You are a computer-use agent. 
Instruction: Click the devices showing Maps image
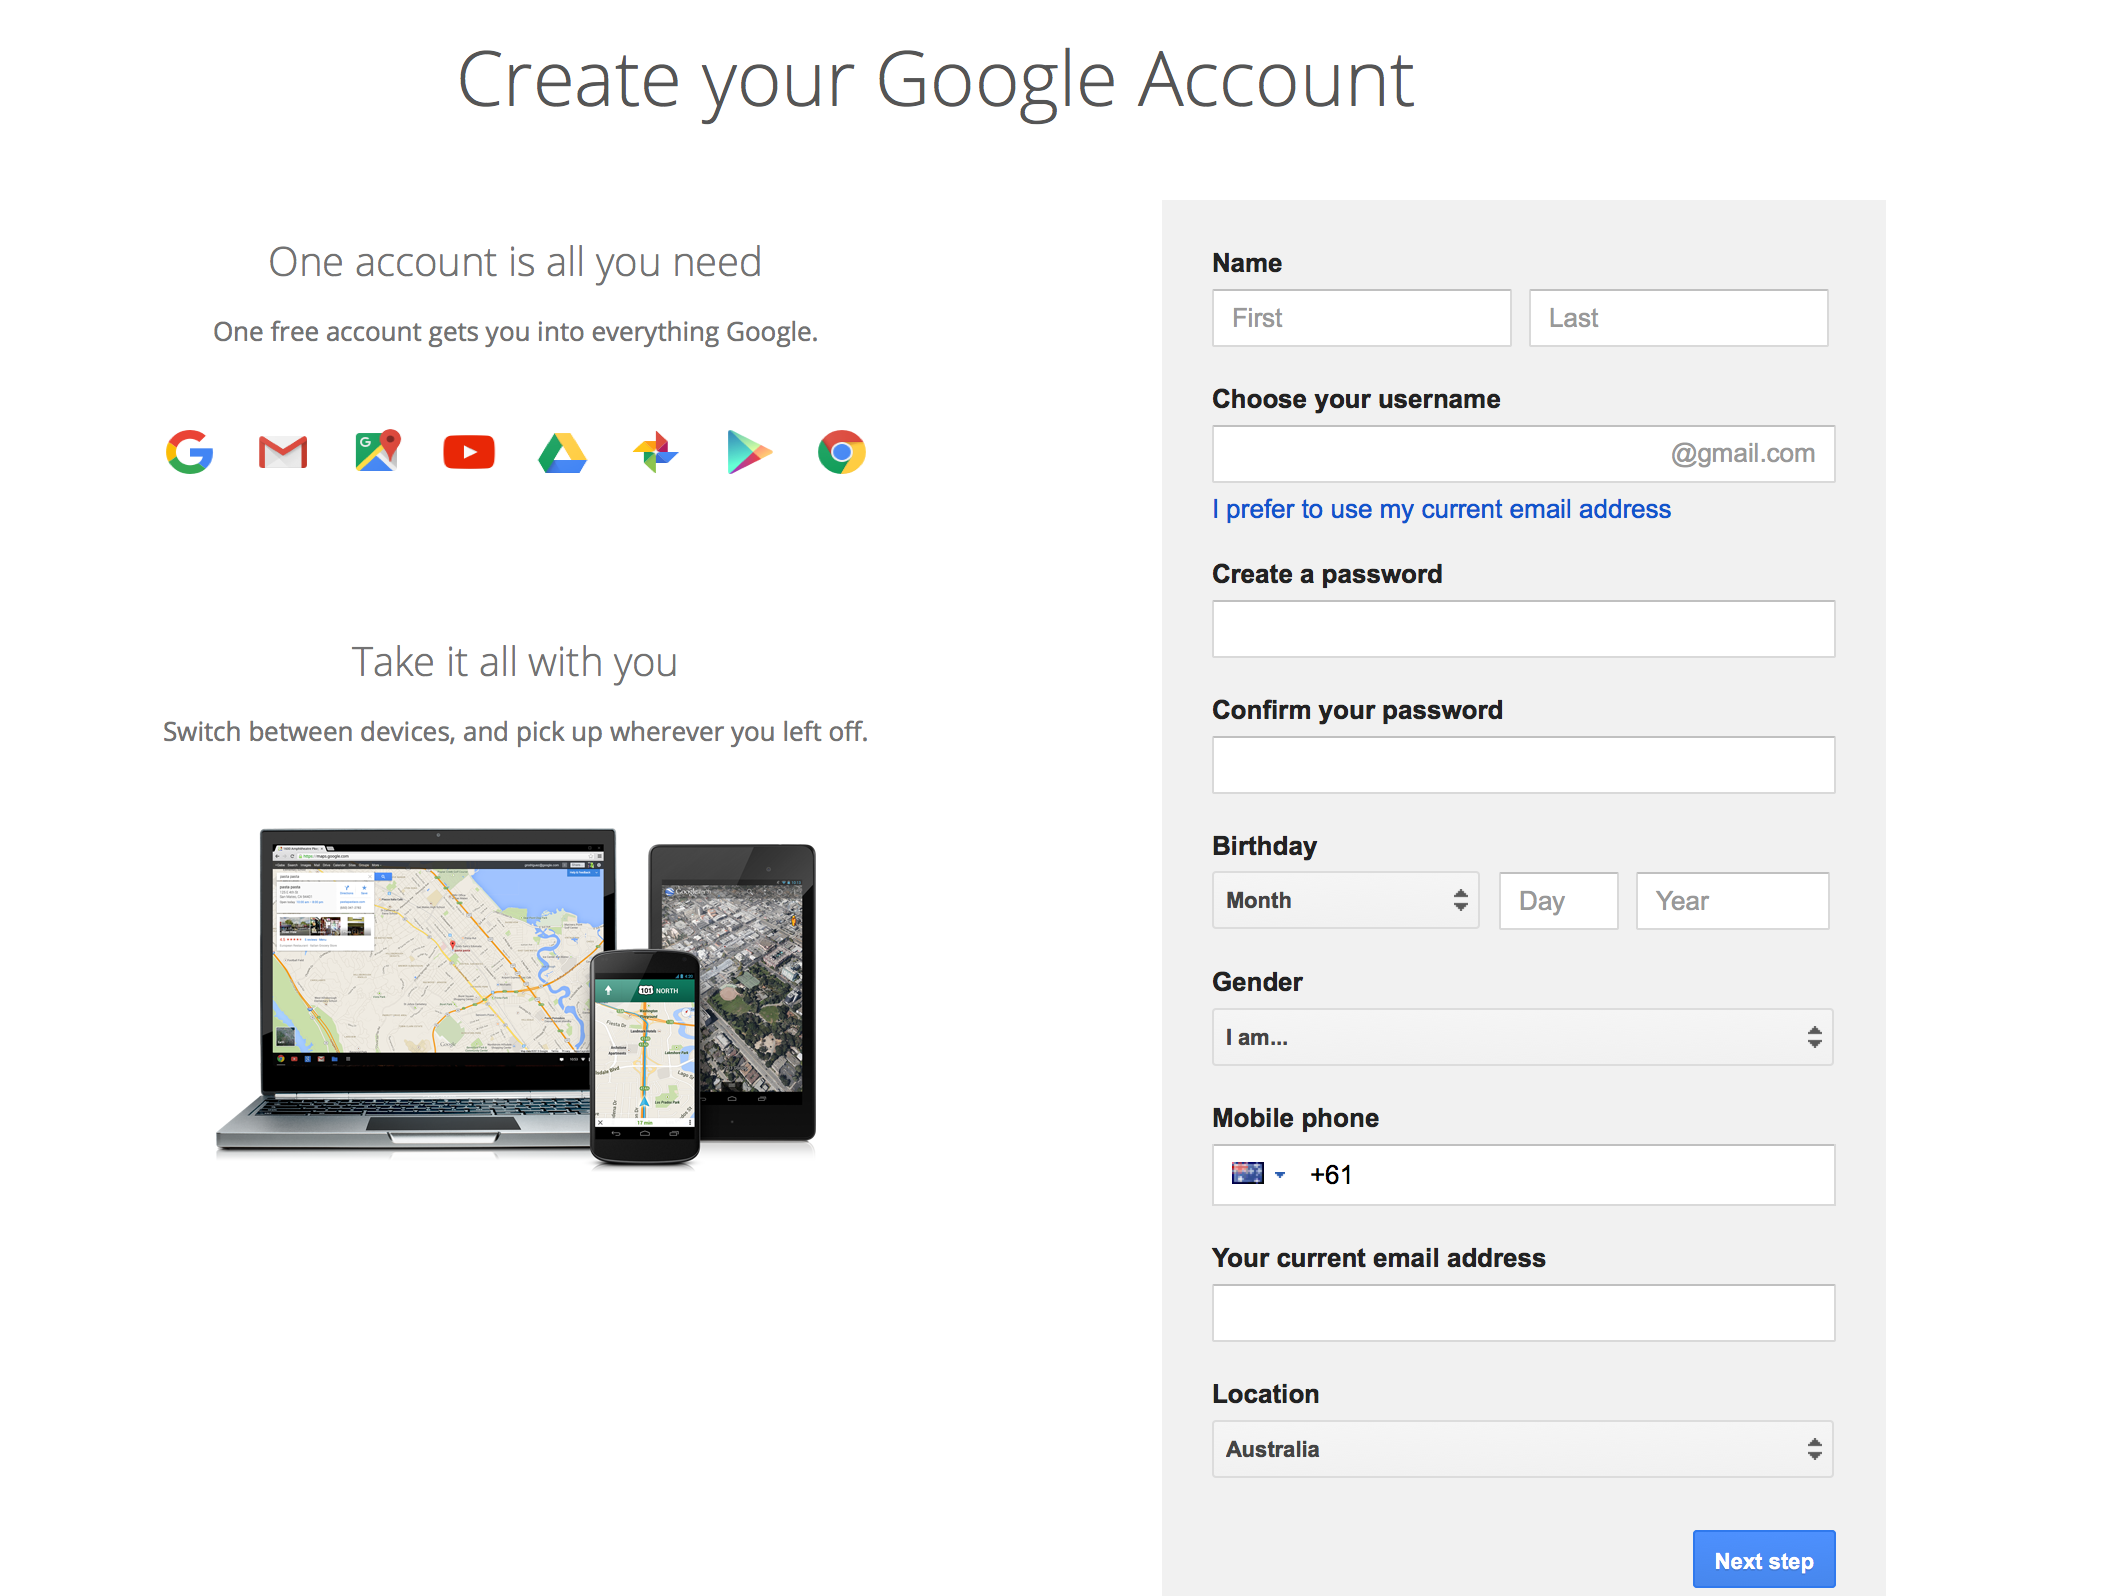(516, 997)
